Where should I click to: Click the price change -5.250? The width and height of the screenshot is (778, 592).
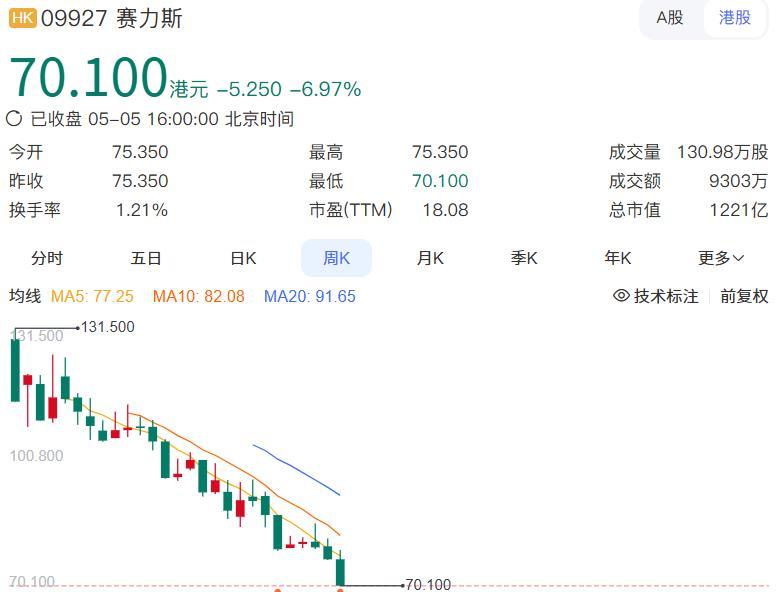250,89
